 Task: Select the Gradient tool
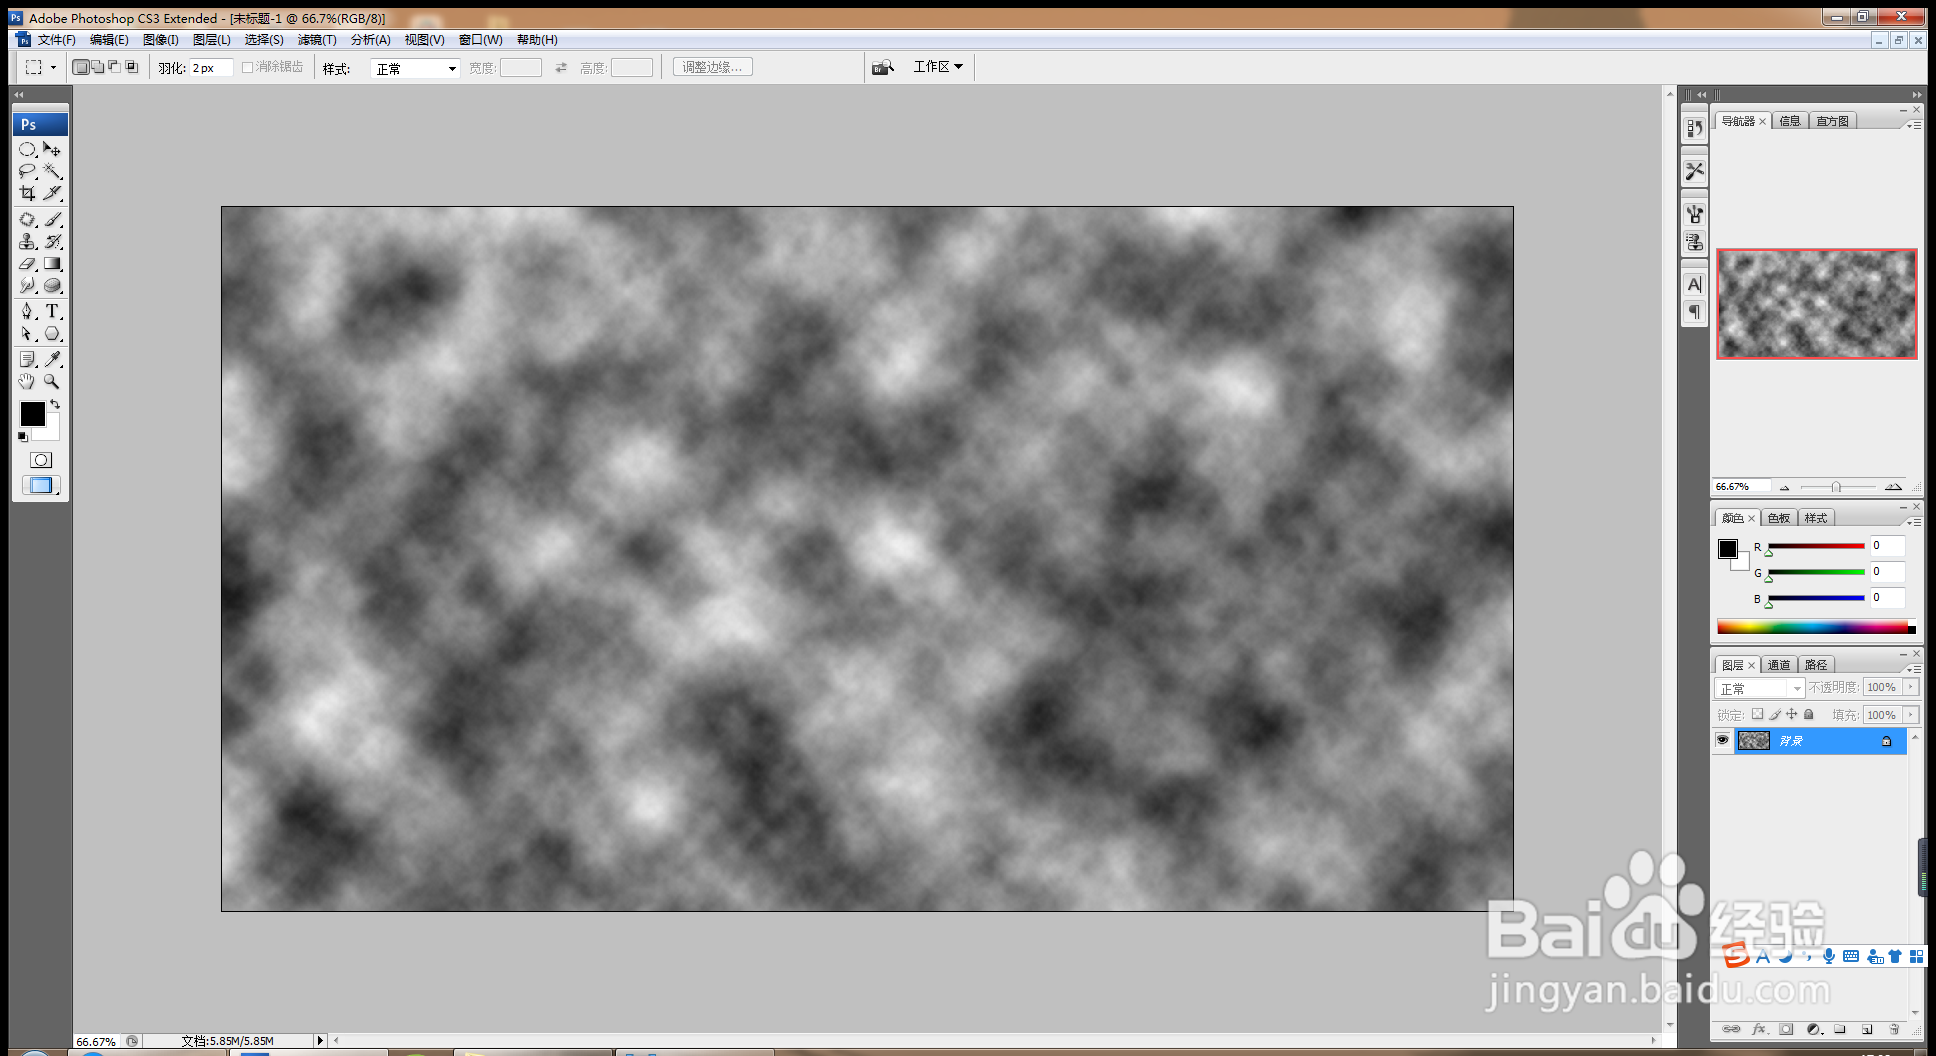[x=52, y=263]
